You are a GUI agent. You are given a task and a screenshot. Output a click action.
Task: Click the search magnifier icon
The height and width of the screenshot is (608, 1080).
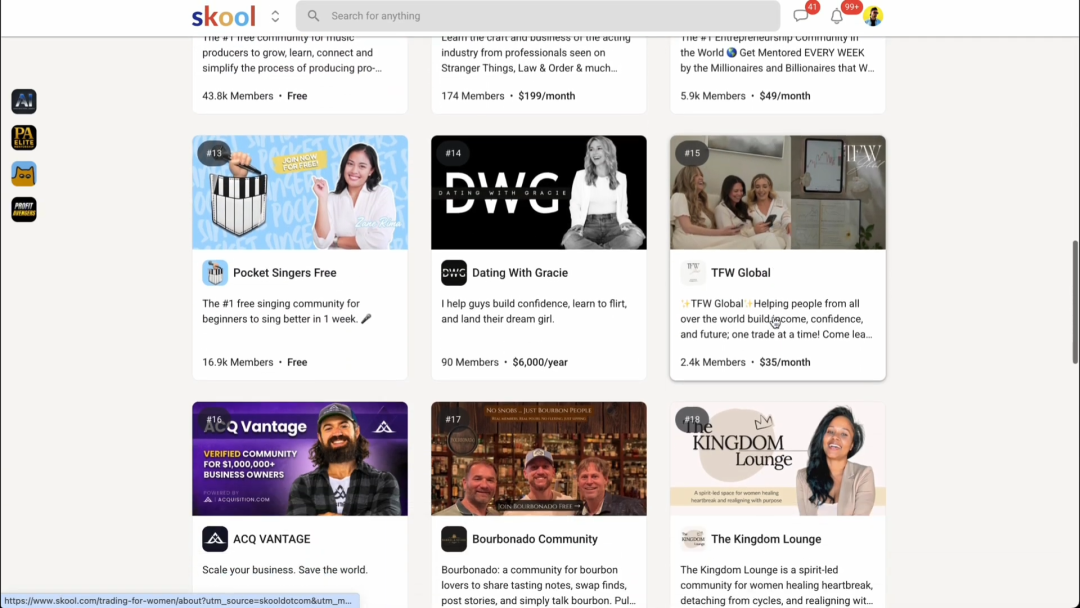tap(313, 16)
